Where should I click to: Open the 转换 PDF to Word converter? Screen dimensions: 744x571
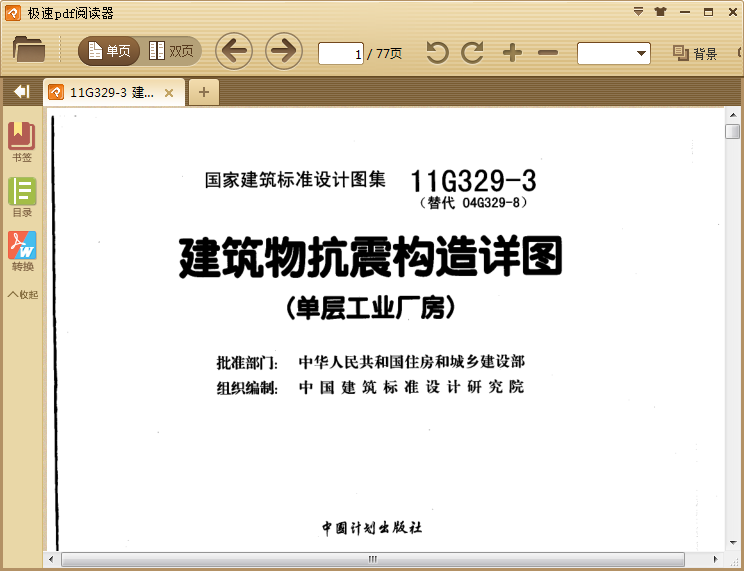coord(22,252)
